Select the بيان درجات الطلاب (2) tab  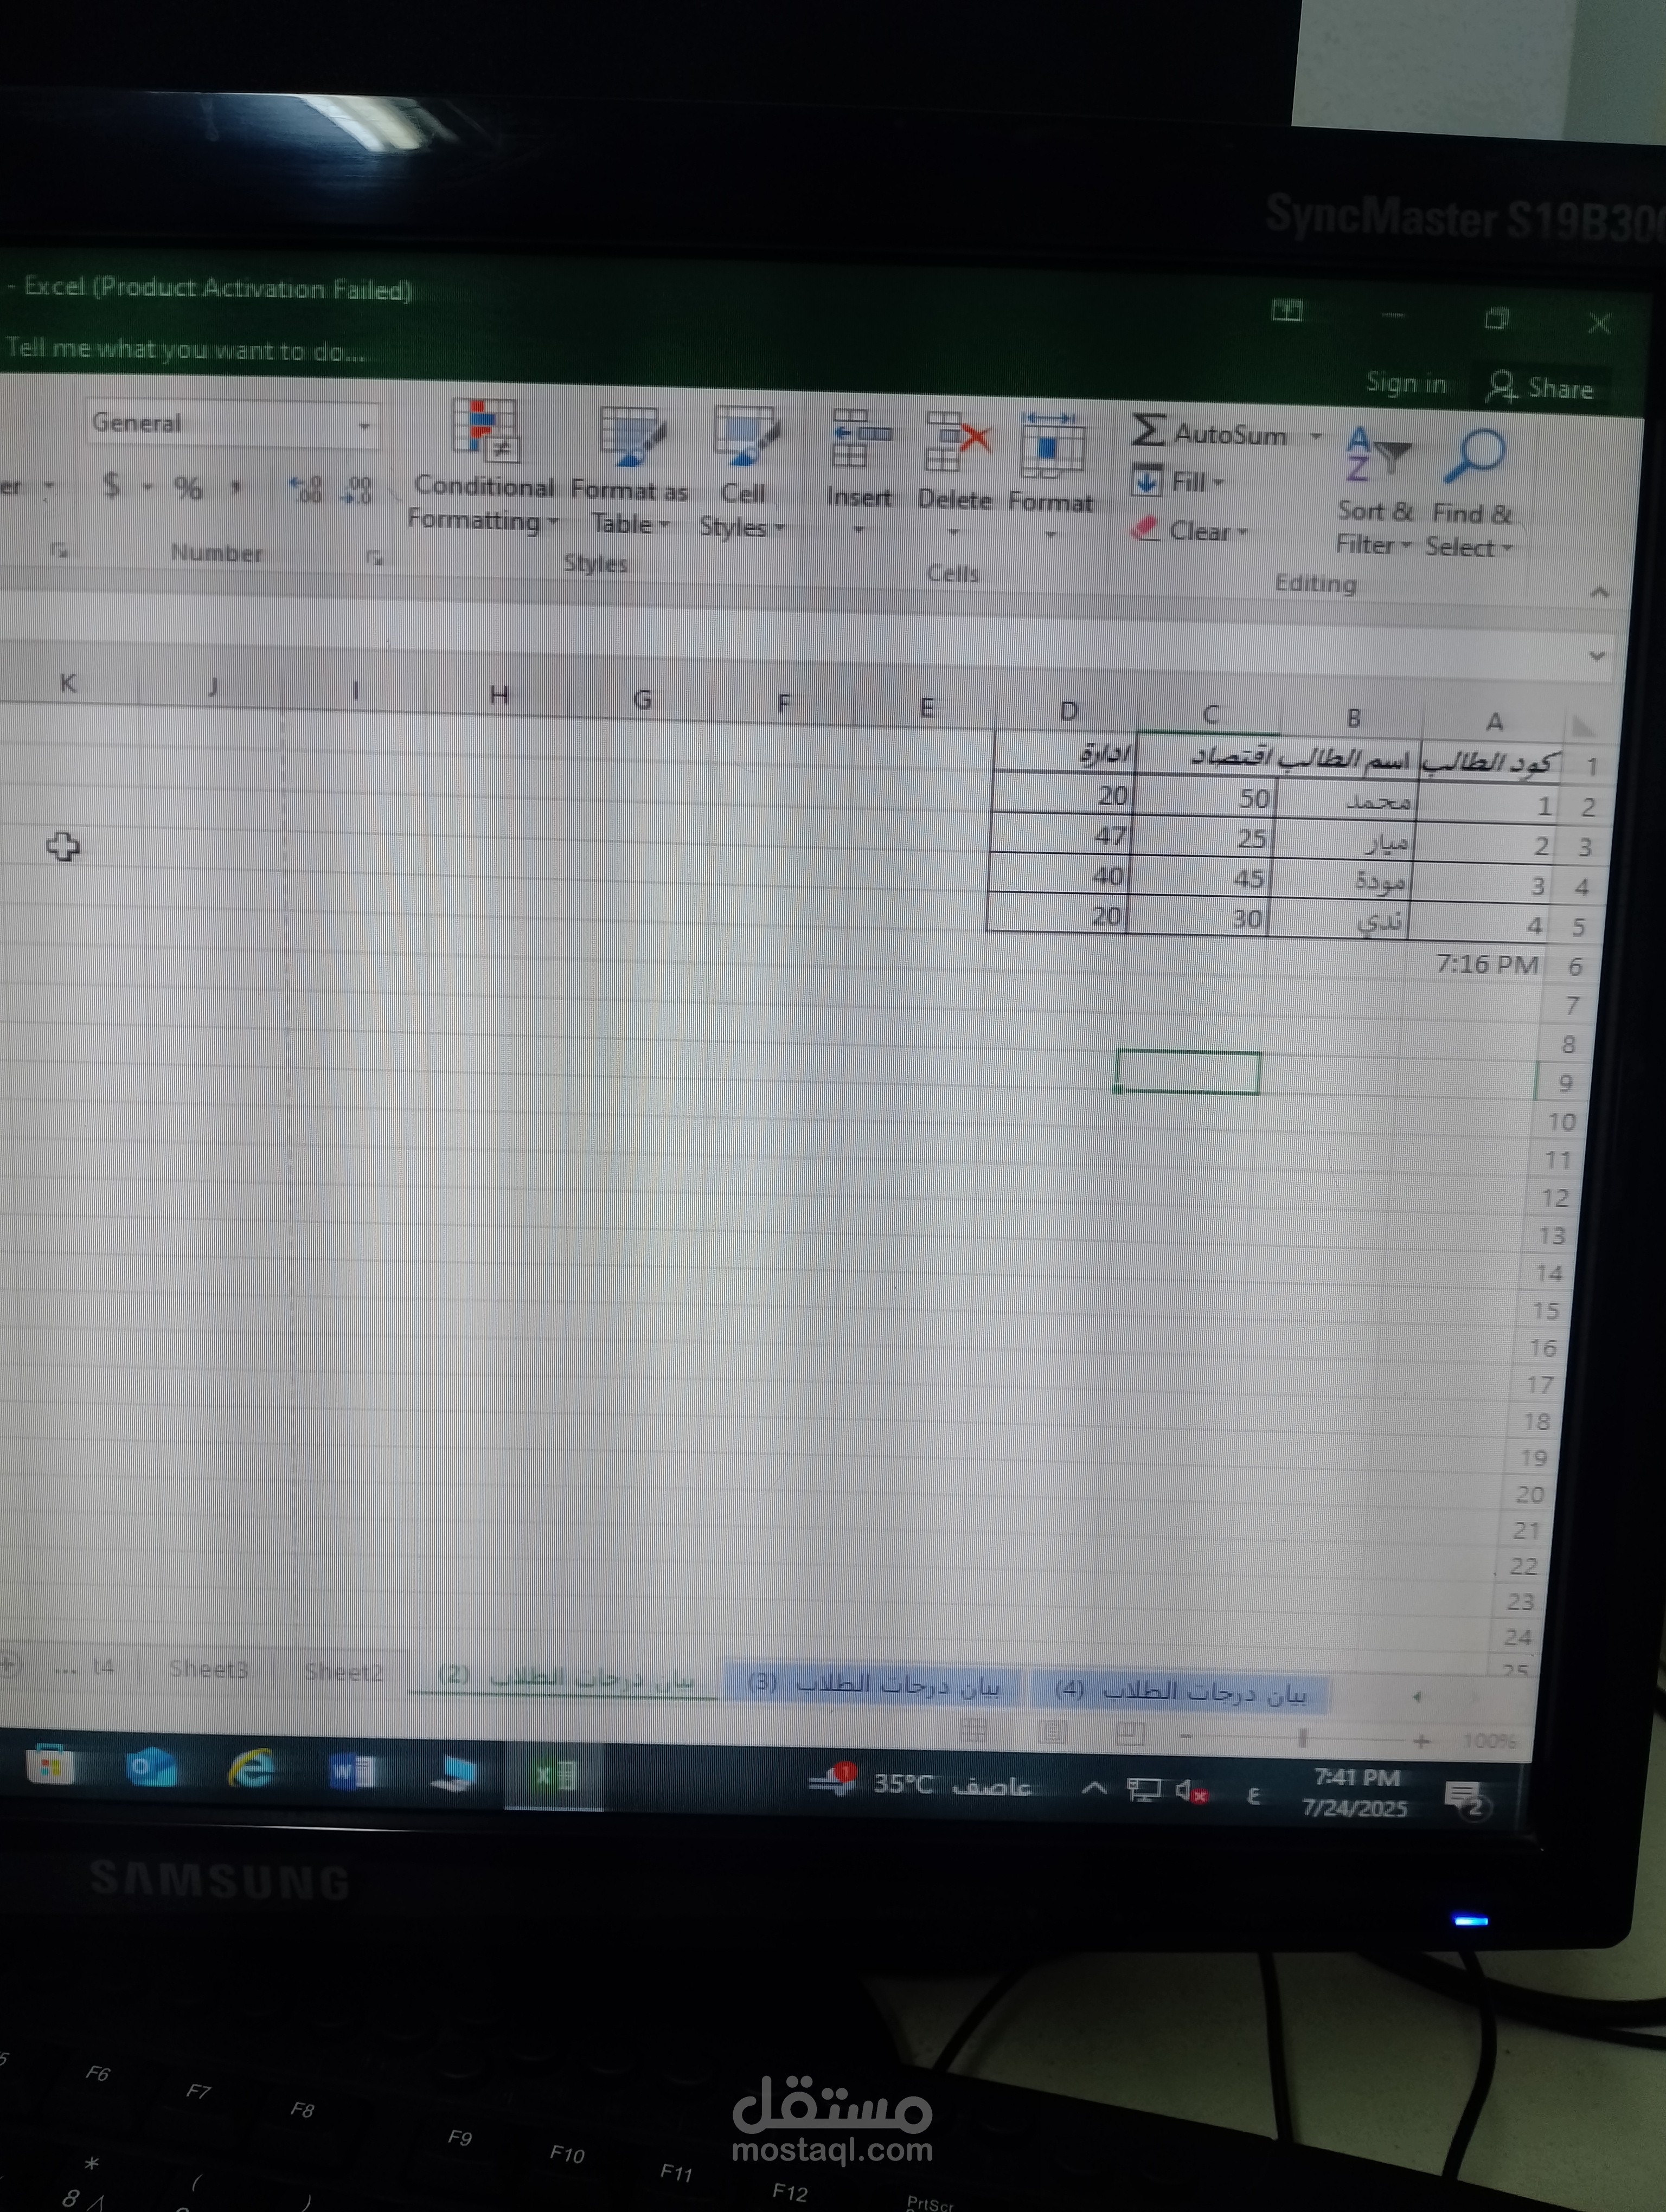(565, 1676)
